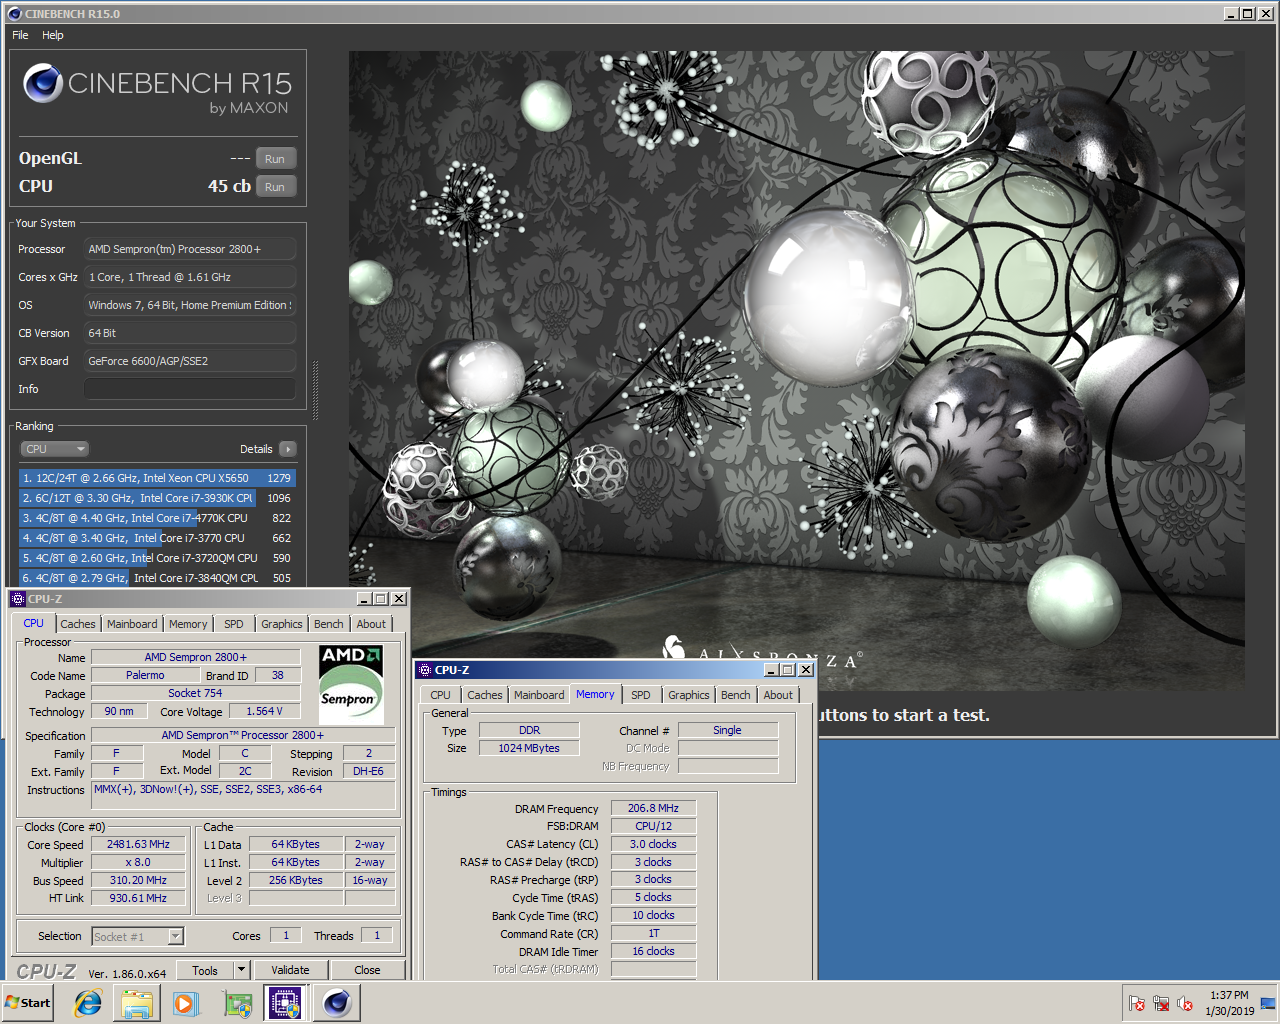Image resolution: width=1280 pixels, height=1024 pixels.
Task: Open the Socket #1 selection dropdown
Action: (138, 937)
